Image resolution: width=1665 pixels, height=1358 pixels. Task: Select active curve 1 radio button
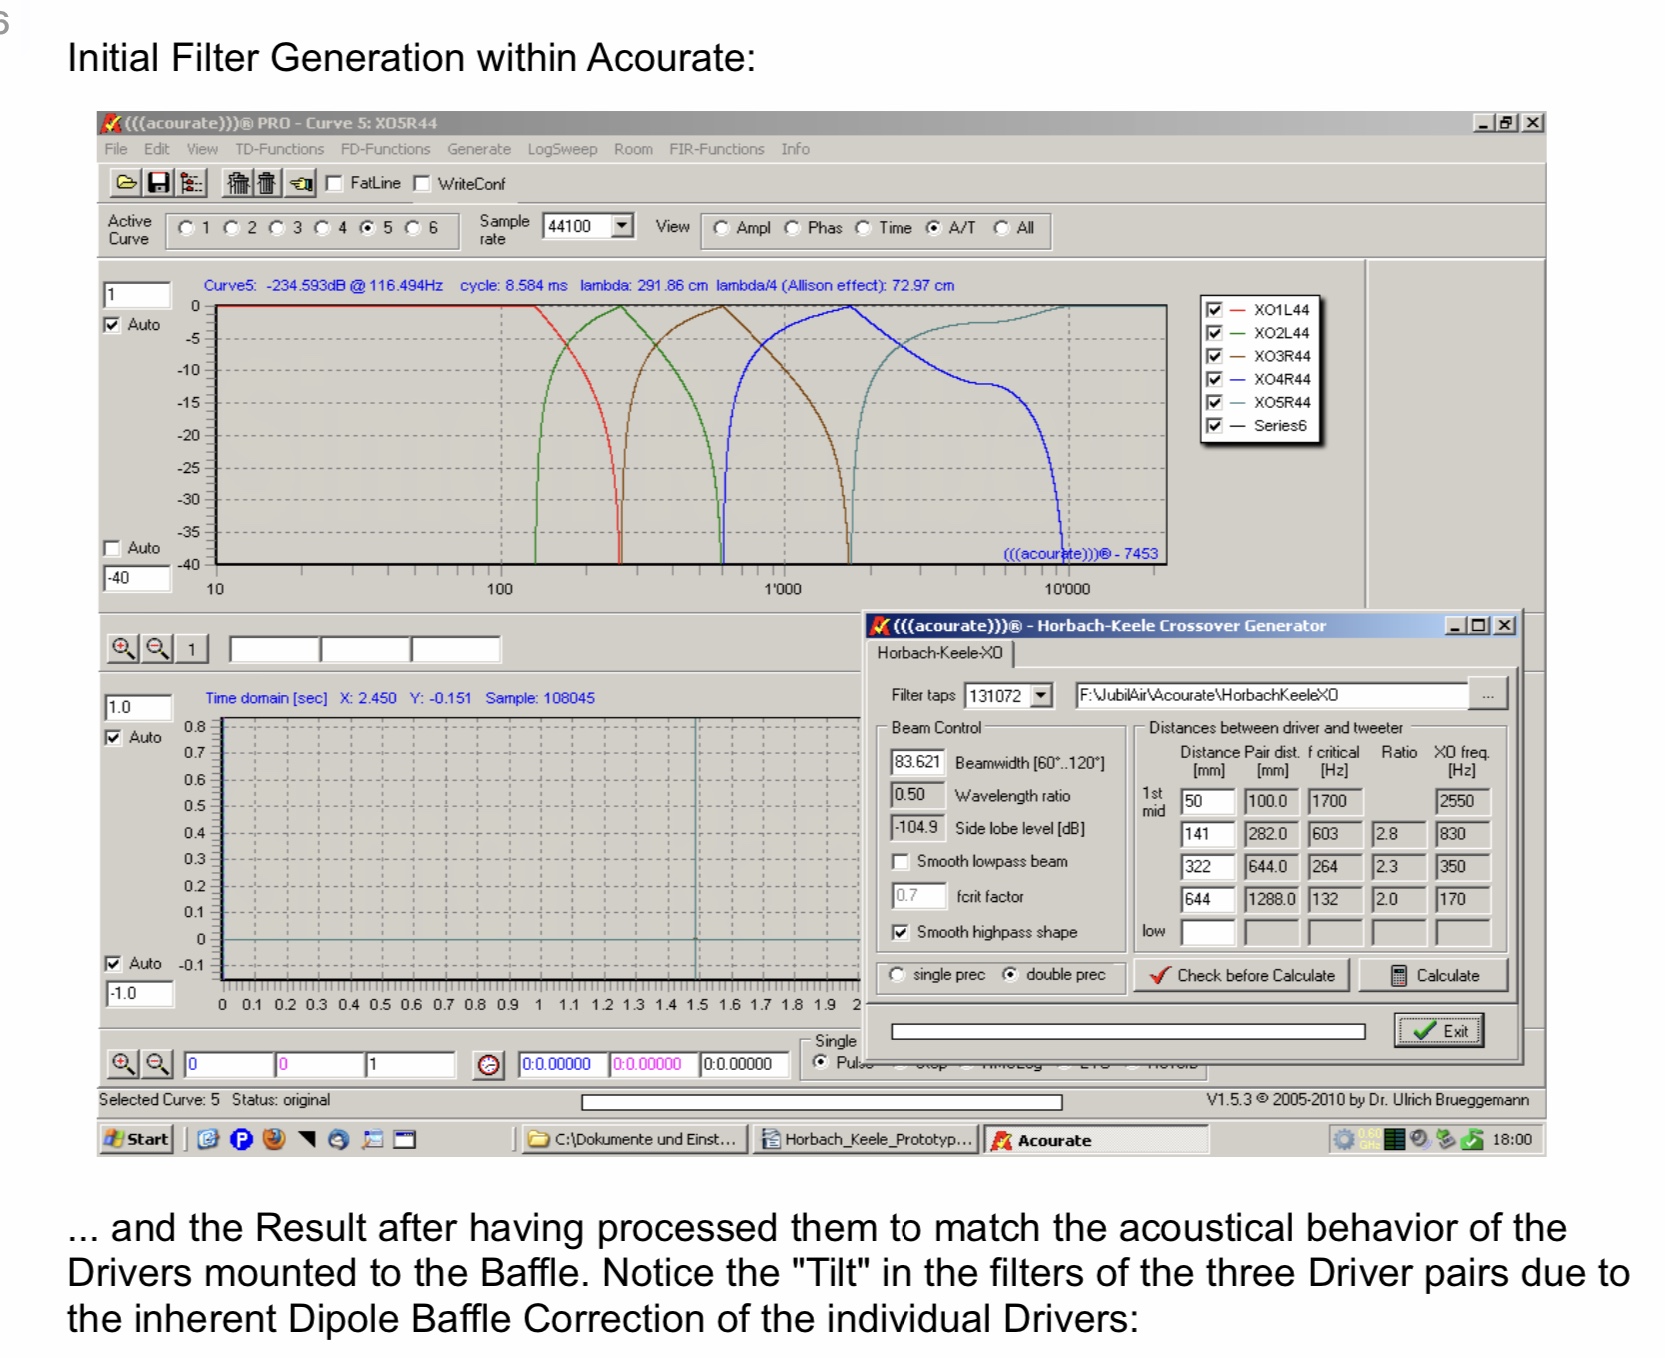[186, 228]
